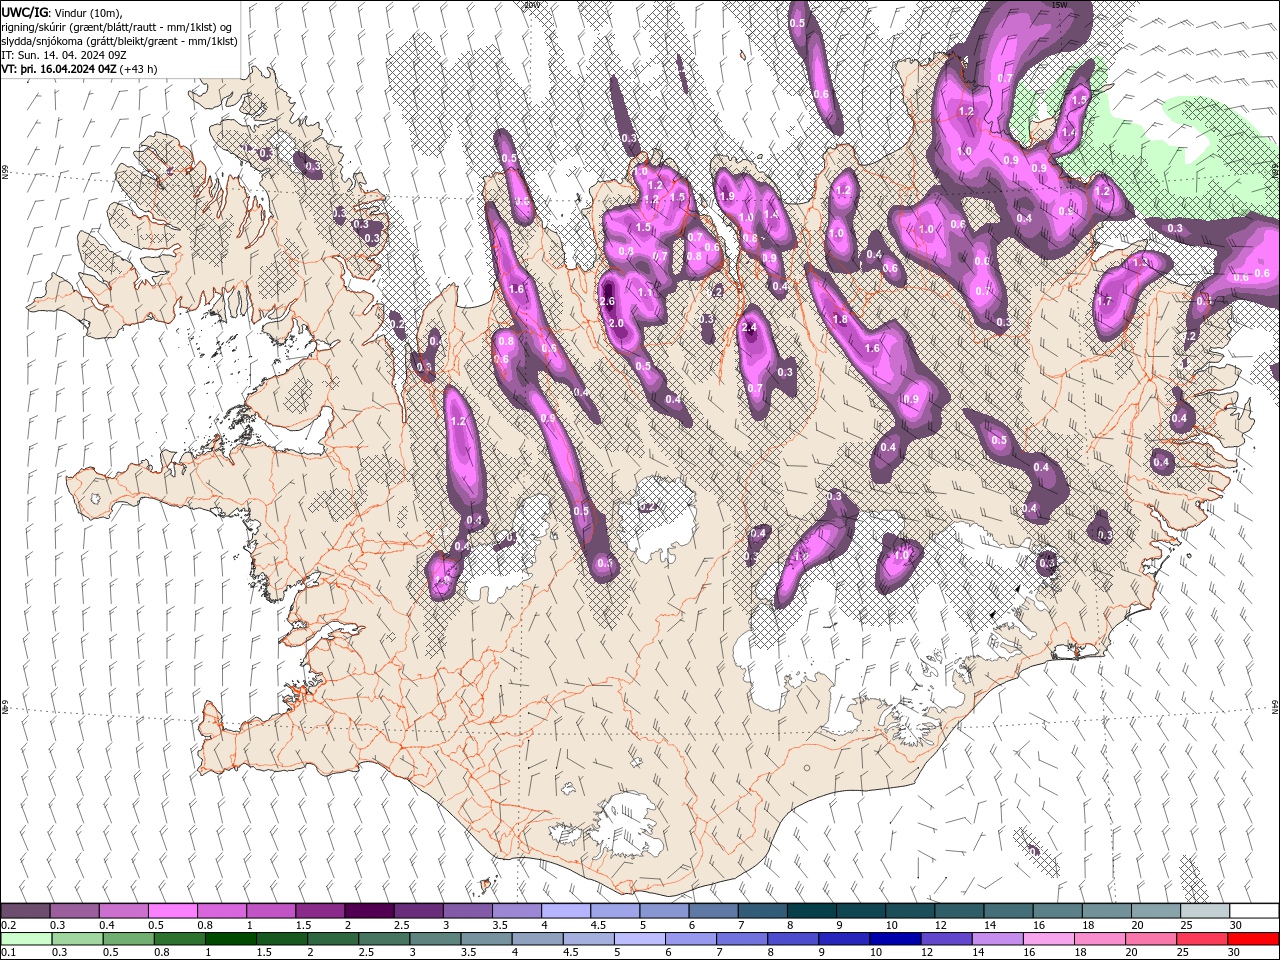This screenshot has width=1280, height=960.
Task: Click the 'rigning/skúrir (grænt/blátt/rautt - mm/1klst) og' line
Action: [x=117, y=27]
